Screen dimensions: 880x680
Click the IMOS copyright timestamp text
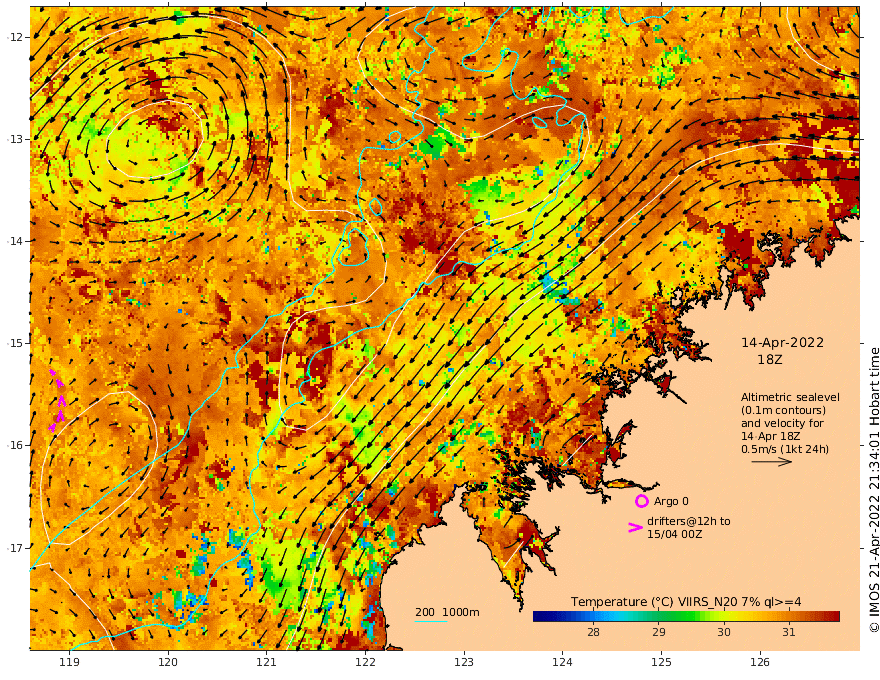tap(874, 489)
